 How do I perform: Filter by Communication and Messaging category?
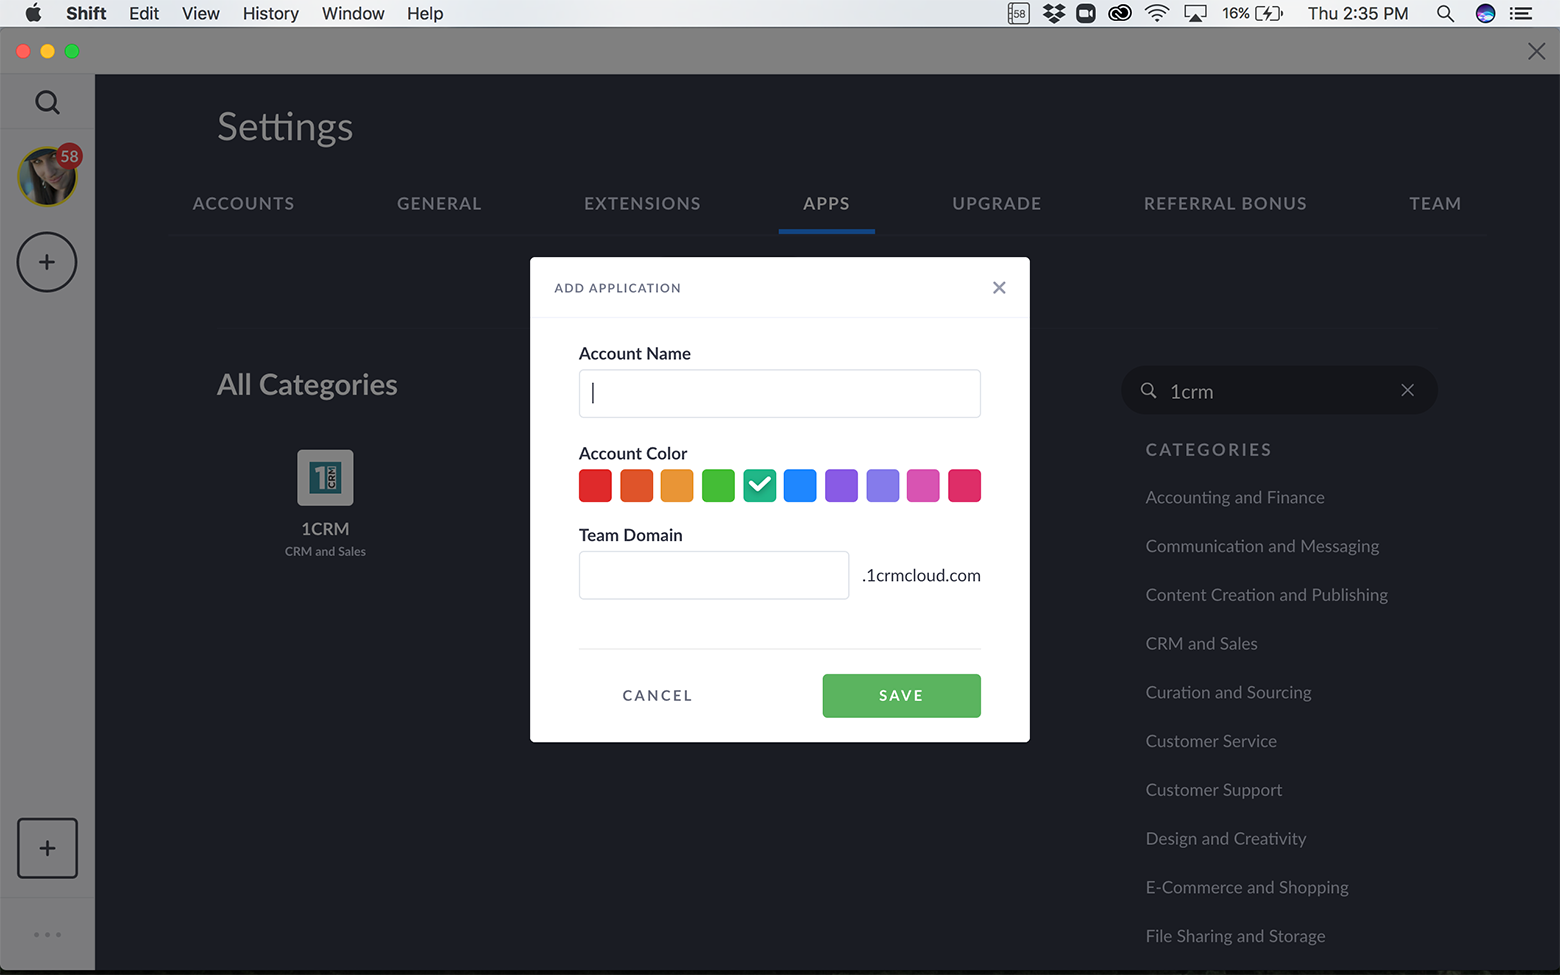(1262, 546)
